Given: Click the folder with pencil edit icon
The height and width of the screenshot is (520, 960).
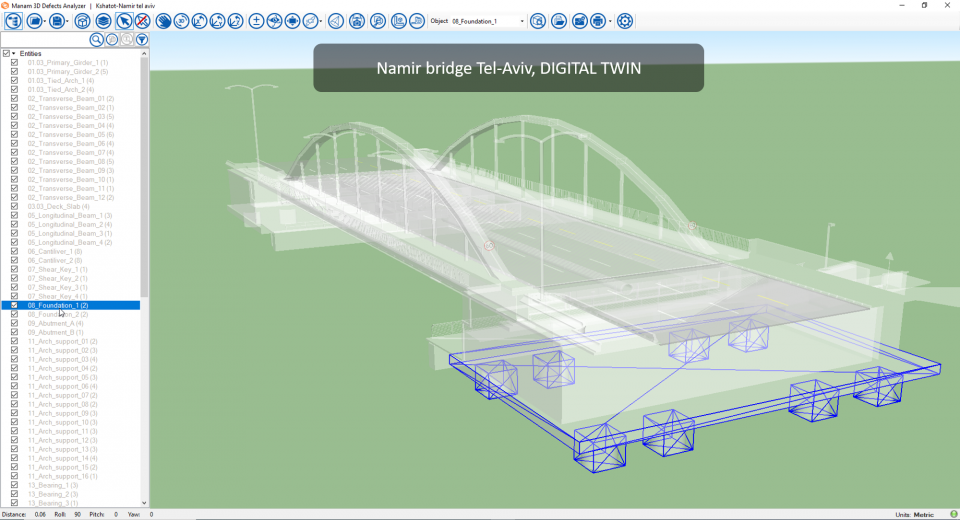Looking at the screenshot, I should (579, 21).
